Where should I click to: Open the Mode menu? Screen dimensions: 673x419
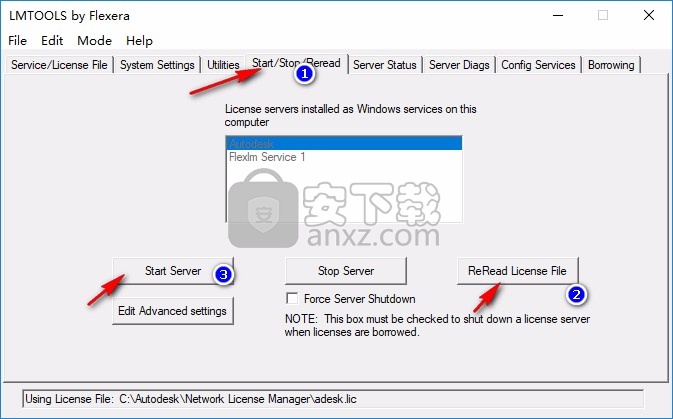[95, 41]
